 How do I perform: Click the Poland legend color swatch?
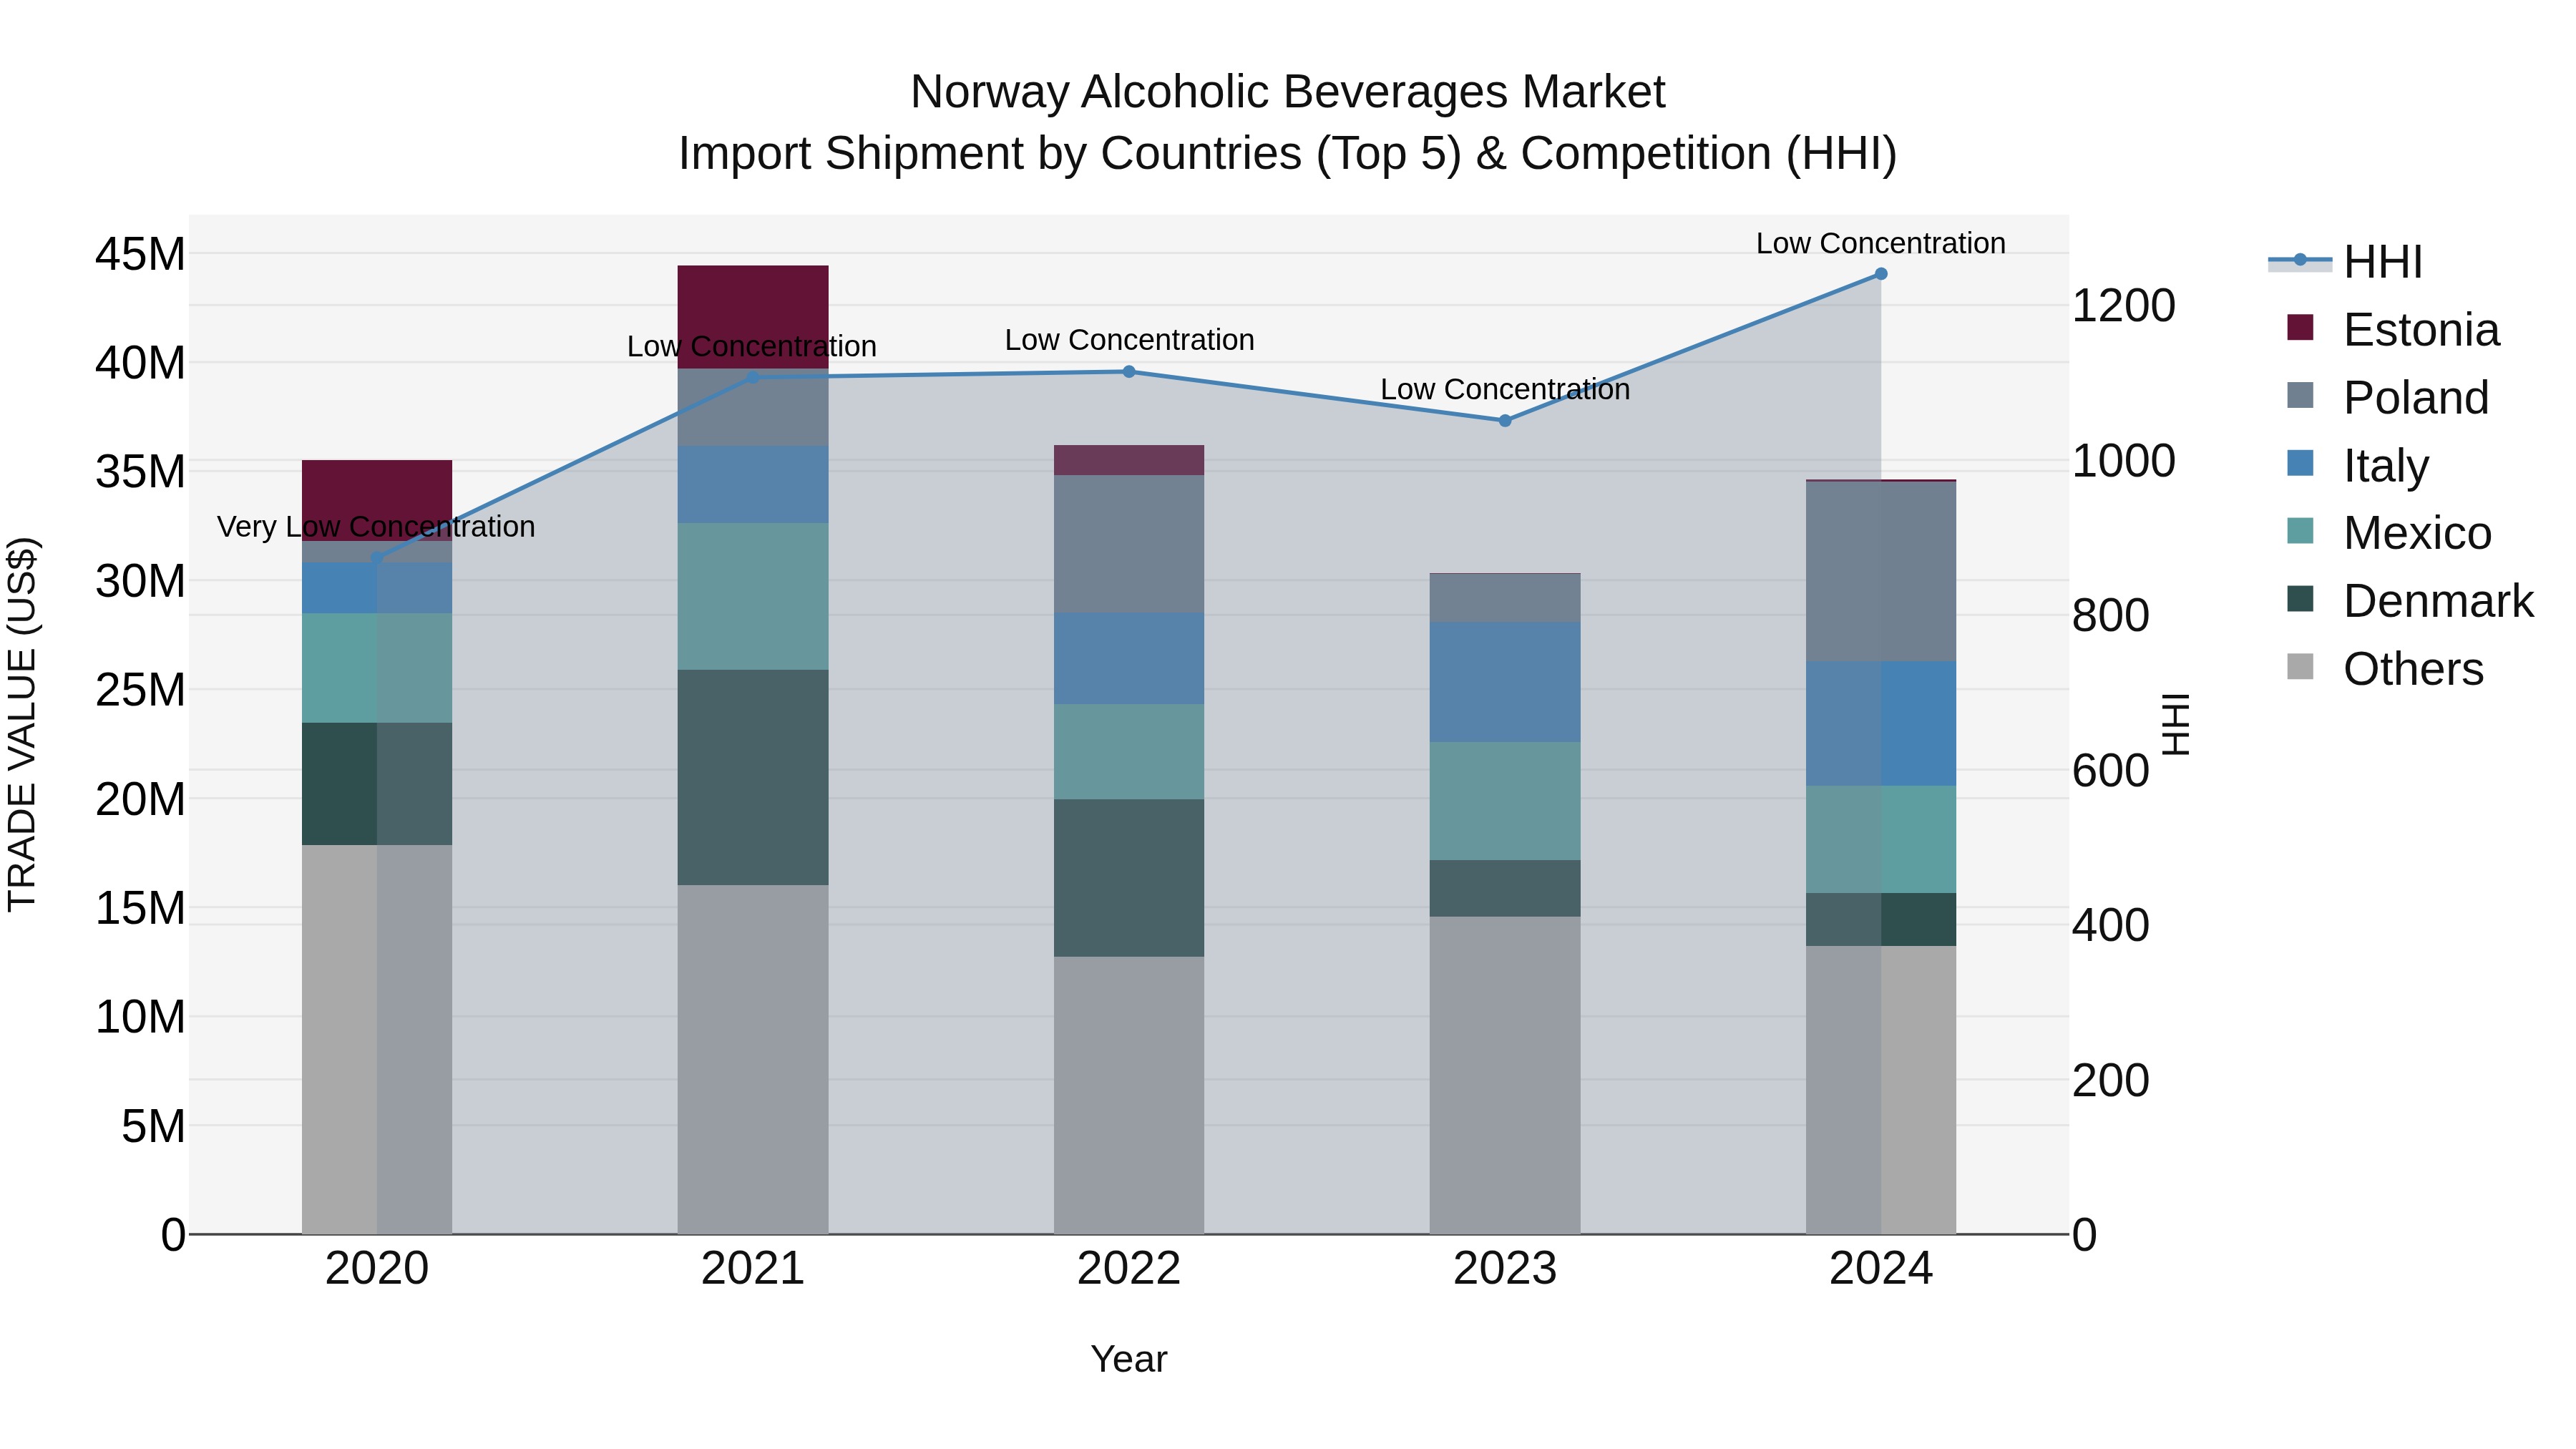(x=2300, y=395)
